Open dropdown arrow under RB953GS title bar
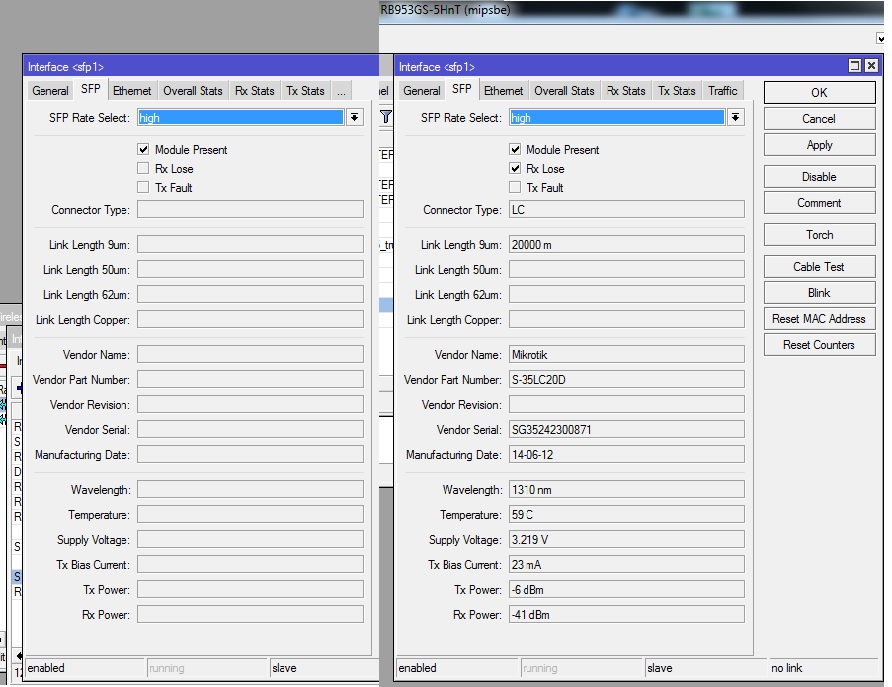The image size is (892, 687). (881, 39)
